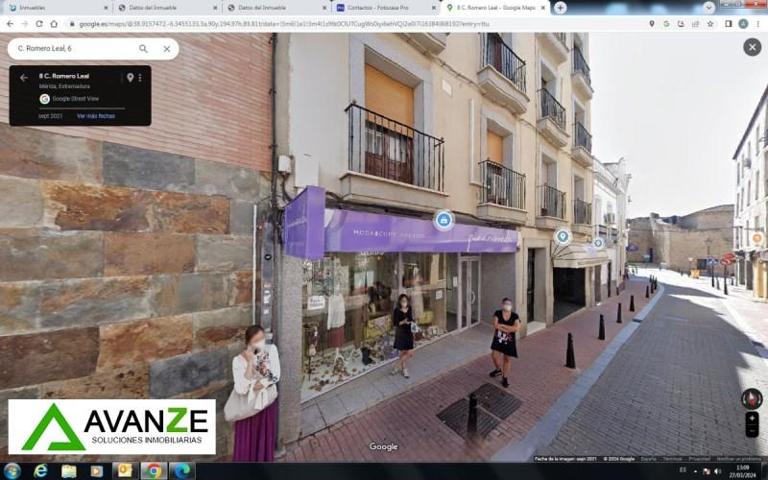Switch to the second Datos del Inmueble tab
Image resolution: width=768 pixels, height=480 pixels.
[x=276, y=8]
